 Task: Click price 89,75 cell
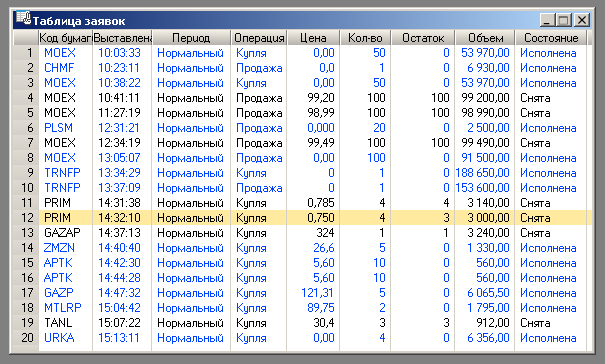pos(321,308)
